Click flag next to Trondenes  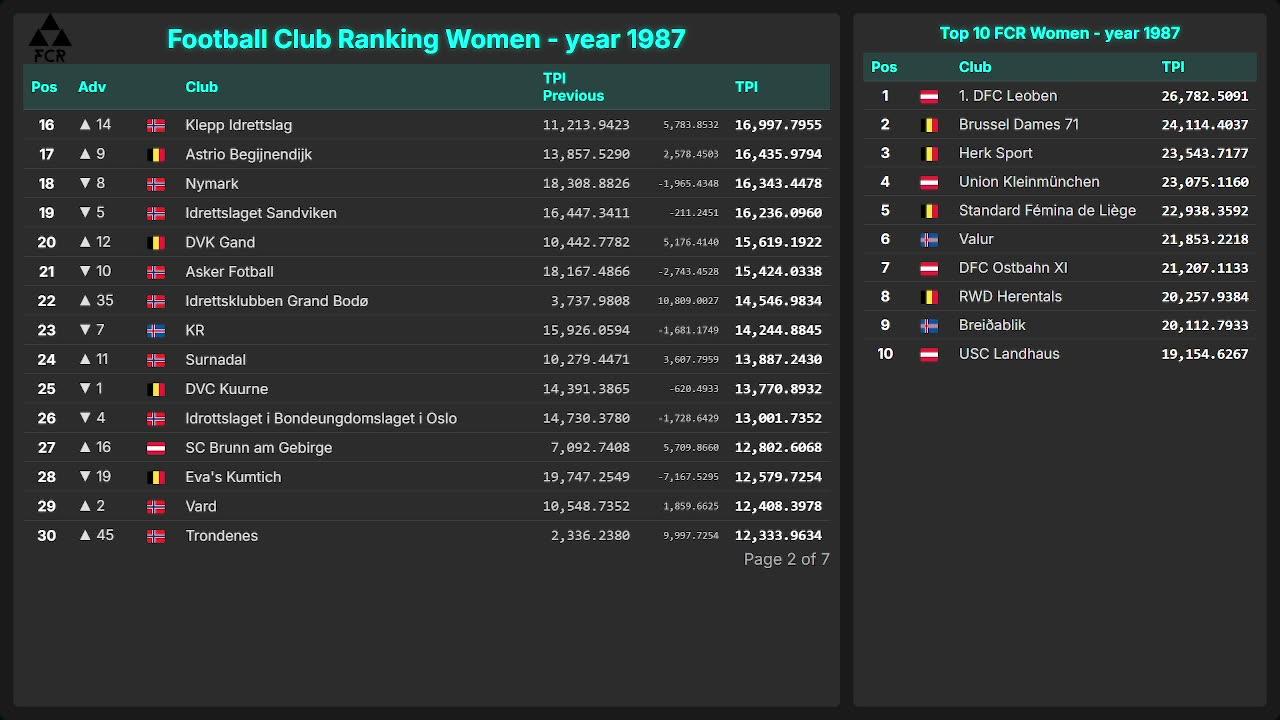pyautogui.click(x=156, y=536)
